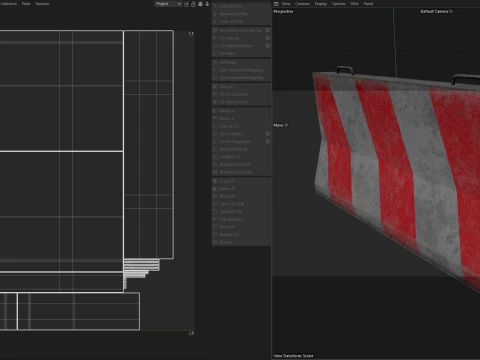Open the viewport Display menu
Viewport: 480px width, 360px height.
[x=321, y=4]
